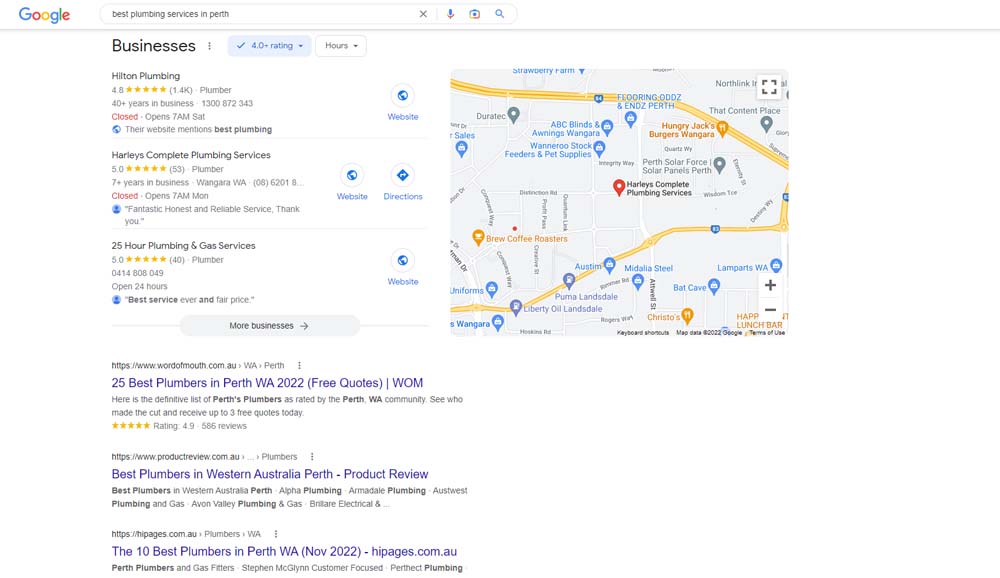Click the phone number 0414 808 049

(137, 273)
